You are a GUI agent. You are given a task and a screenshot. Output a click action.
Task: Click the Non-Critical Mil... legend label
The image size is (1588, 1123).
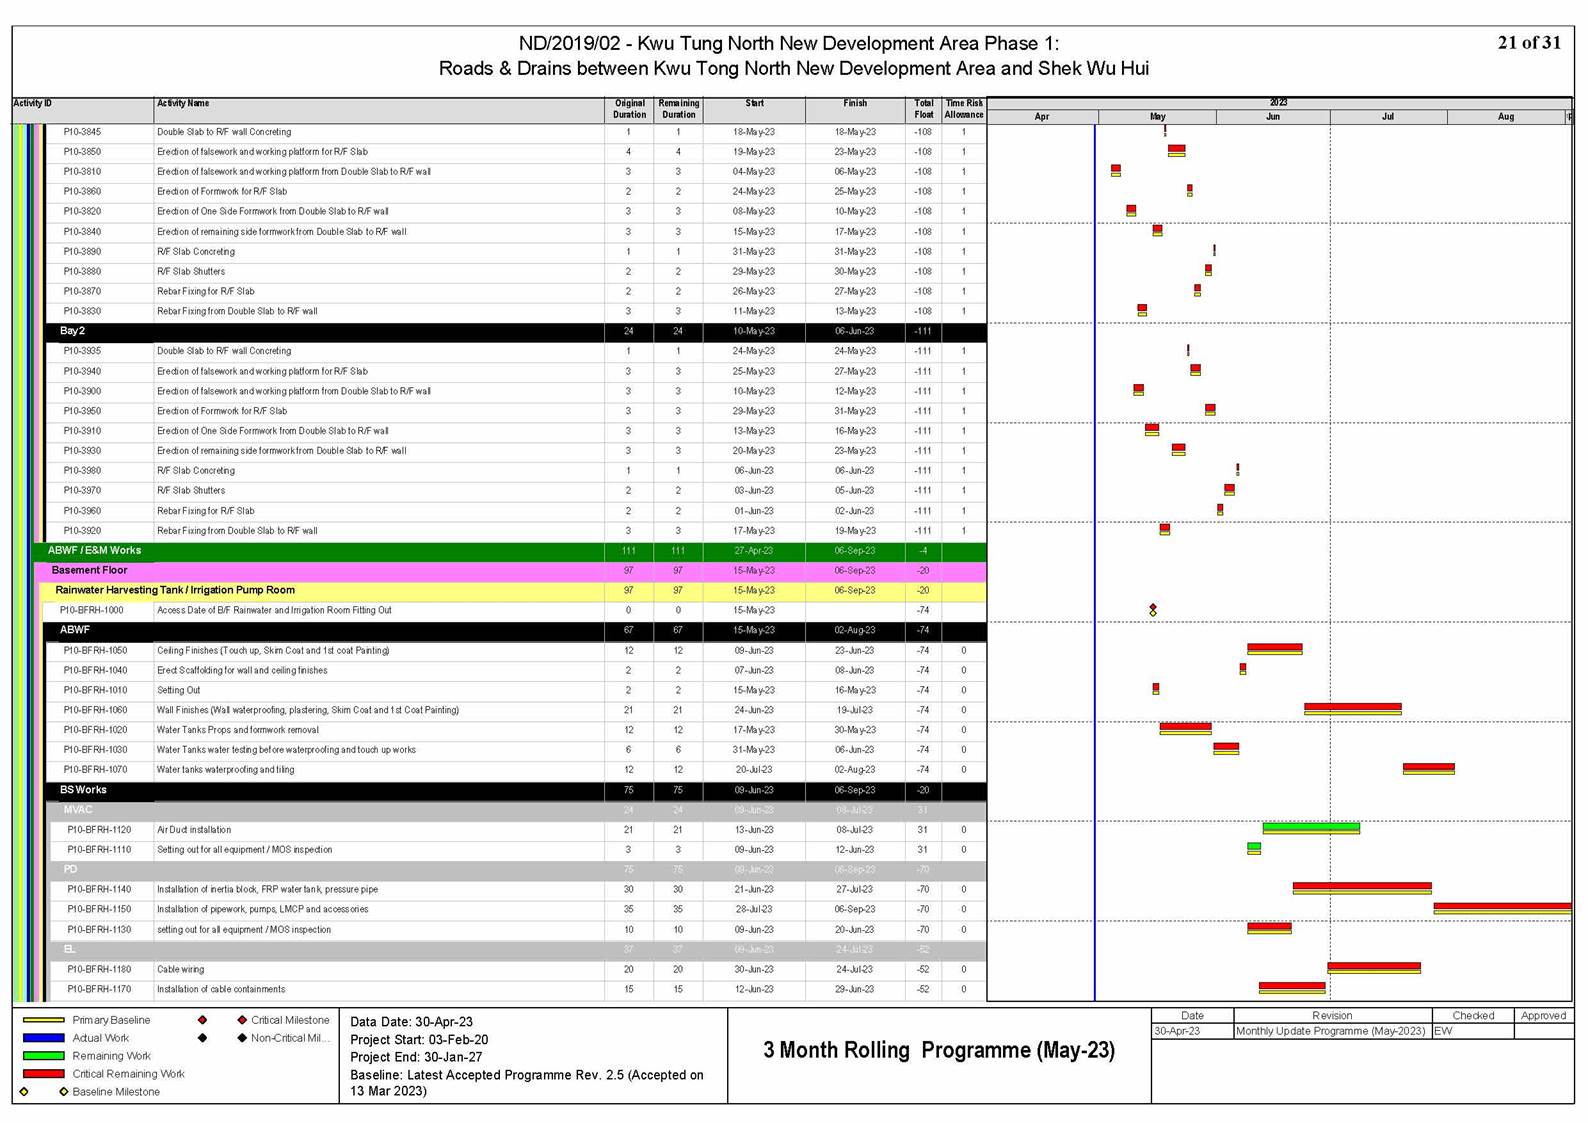click(x=290, y=1038)
